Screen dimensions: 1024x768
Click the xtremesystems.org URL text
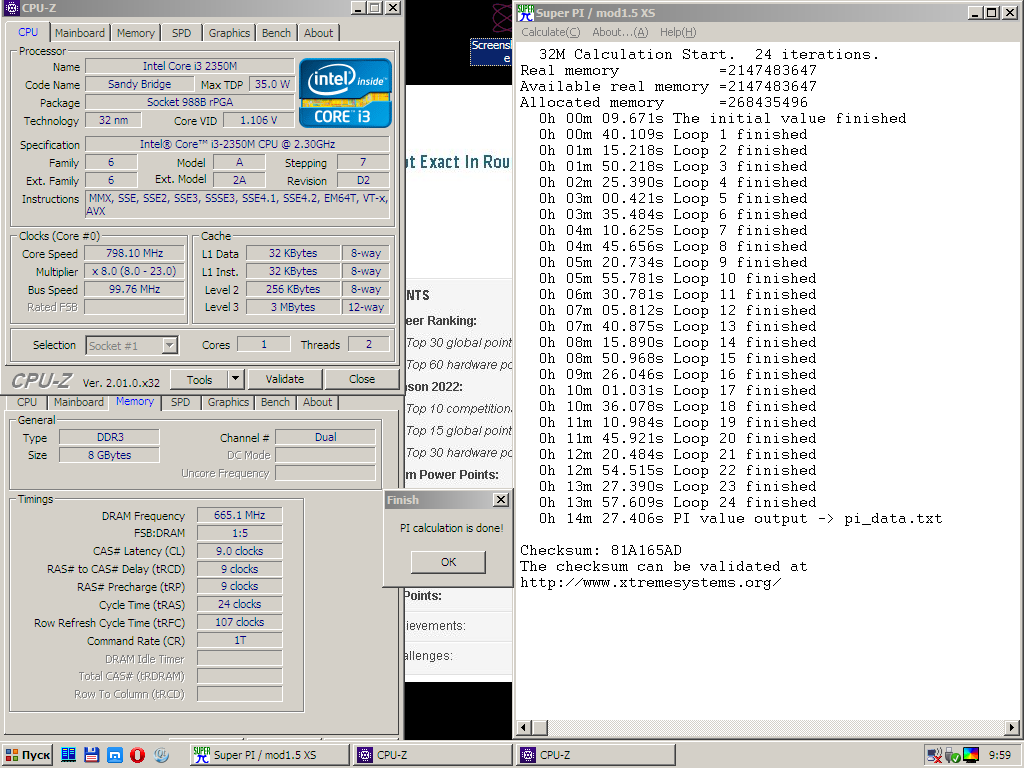click(650, 583)
